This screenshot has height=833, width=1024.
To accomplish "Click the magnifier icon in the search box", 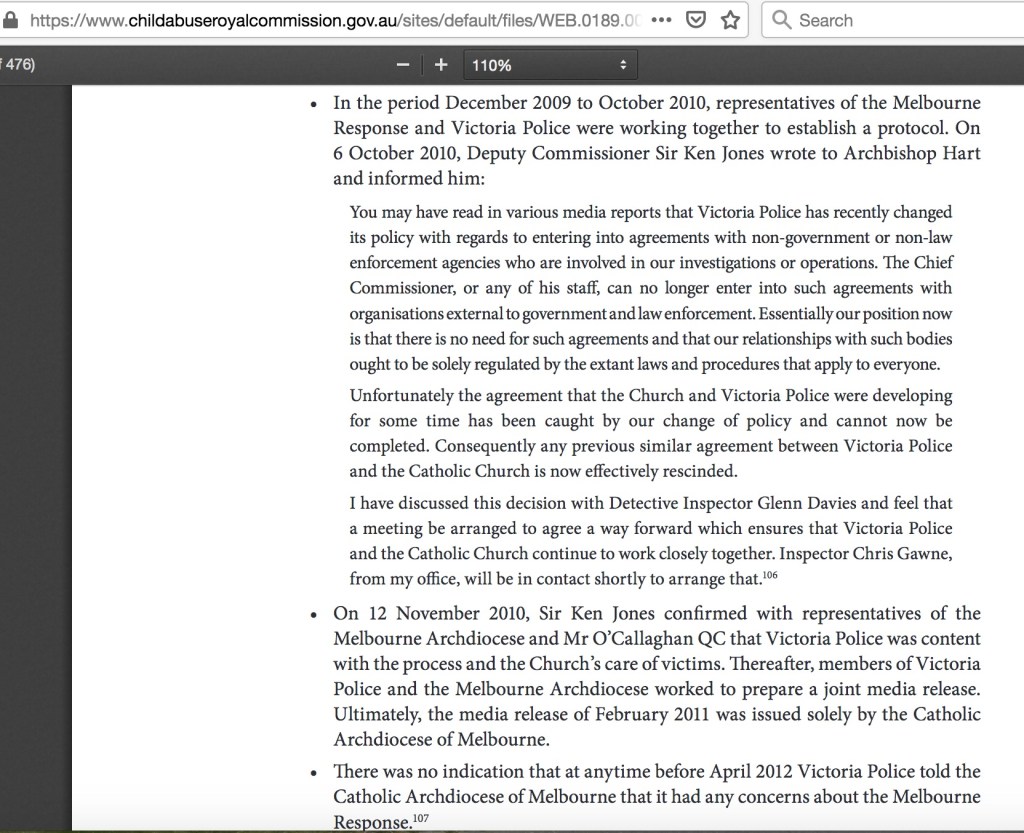I will pyautogui.click(x=782, y=20).
